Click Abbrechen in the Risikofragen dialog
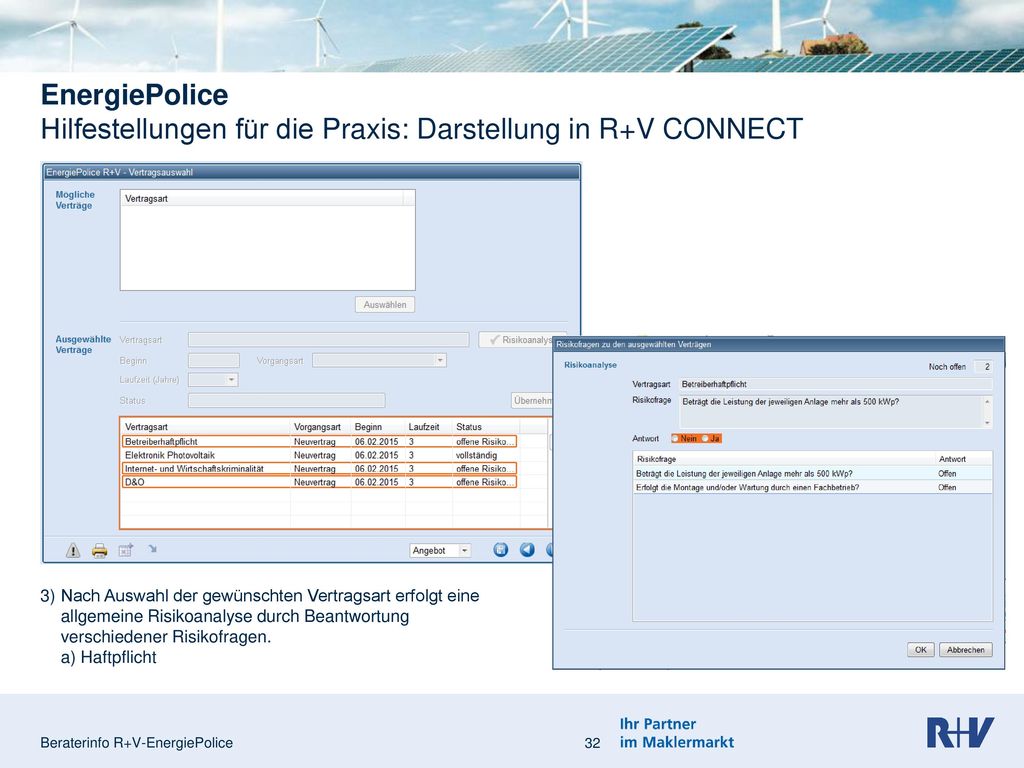This screenshot has height=768, width=1024. point(966,650)
